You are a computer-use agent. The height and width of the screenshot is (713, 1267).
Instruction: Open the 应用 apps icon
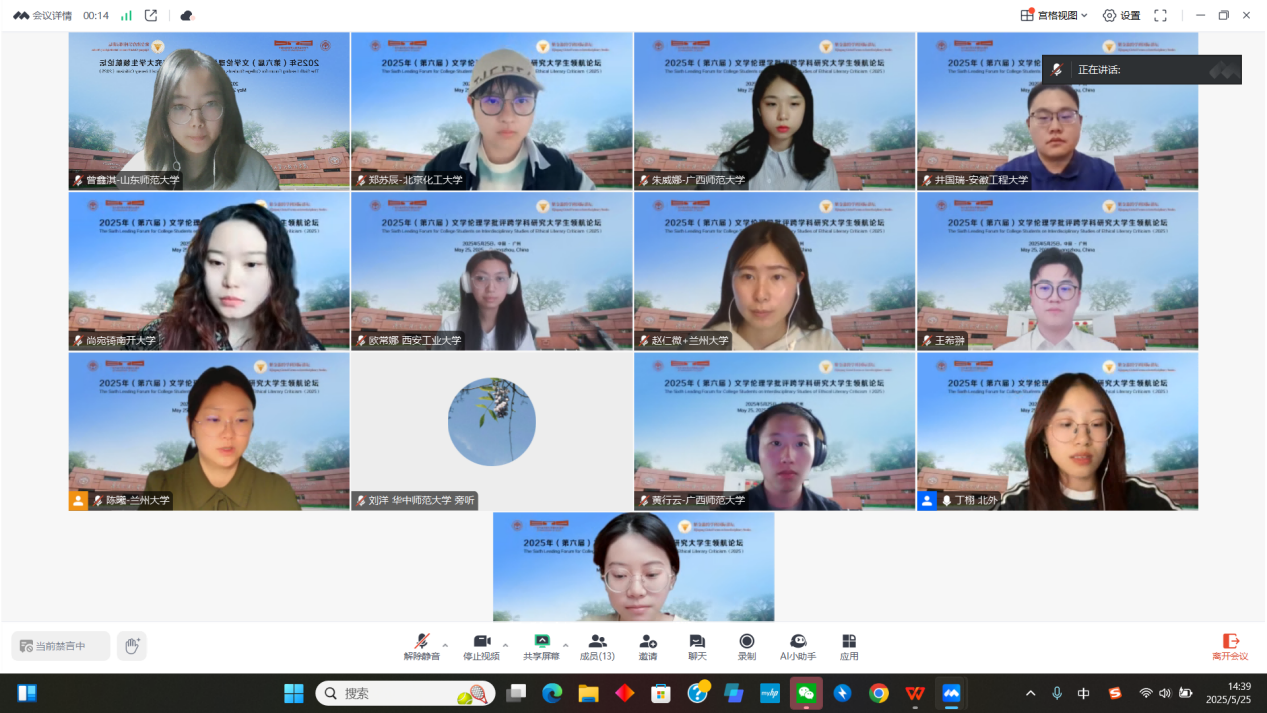tap(849, 646)
